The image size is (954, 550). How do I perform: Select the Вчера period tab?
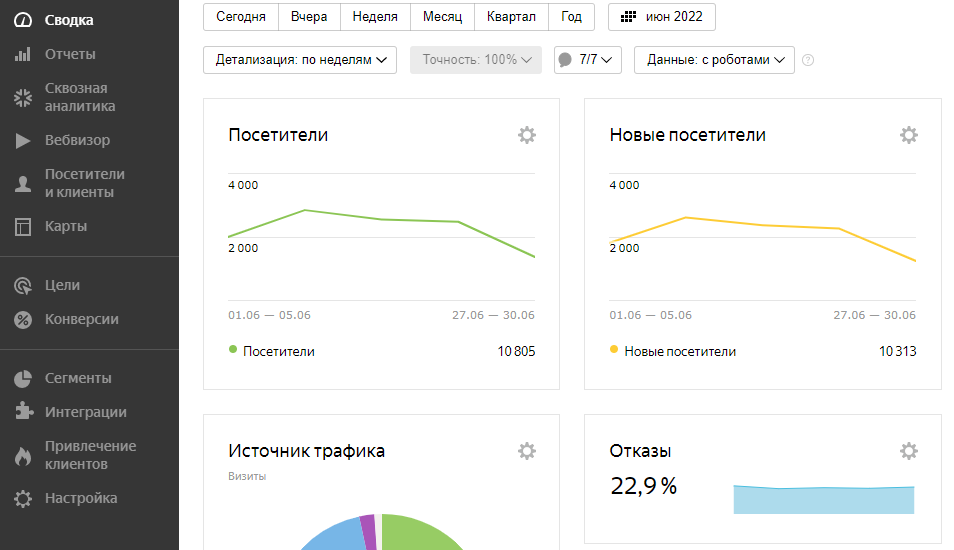point(309,16)
